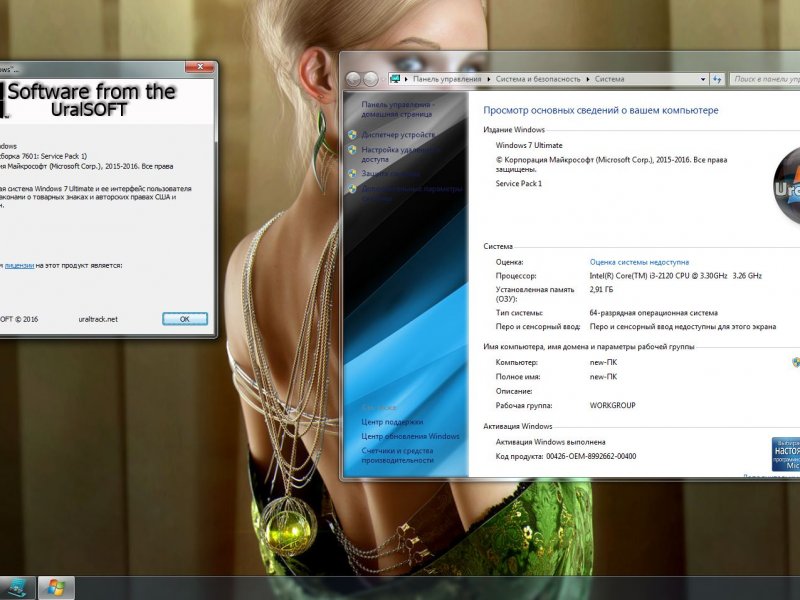Expand the arrow after Панель управления breadcrumb
800x600 pixels.
coord(488,79)
